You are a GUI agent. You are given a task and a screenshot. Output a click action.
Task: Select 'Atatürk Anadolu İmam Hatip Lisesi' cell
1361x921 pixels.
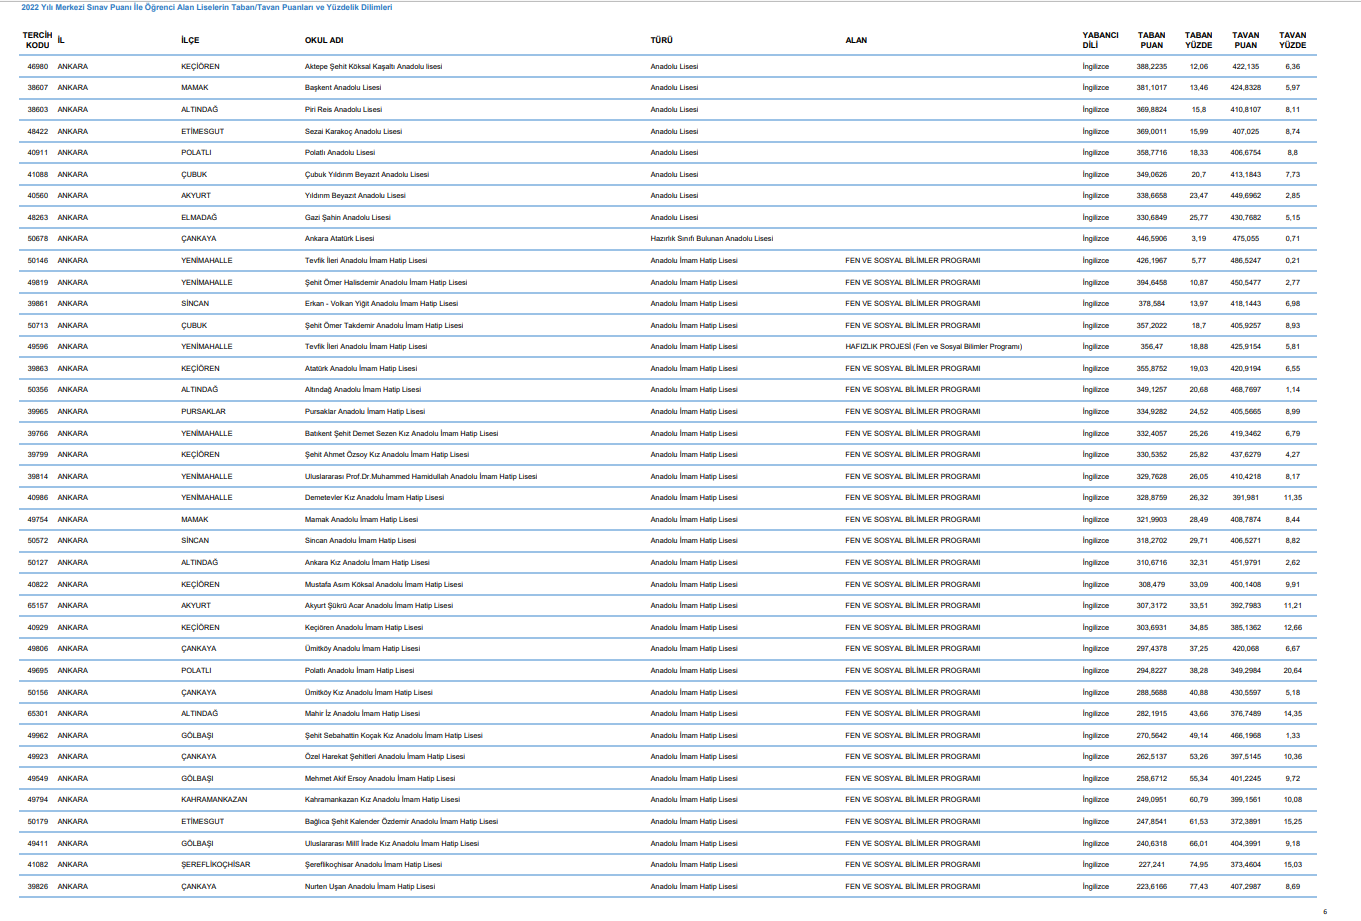(361, 369)
